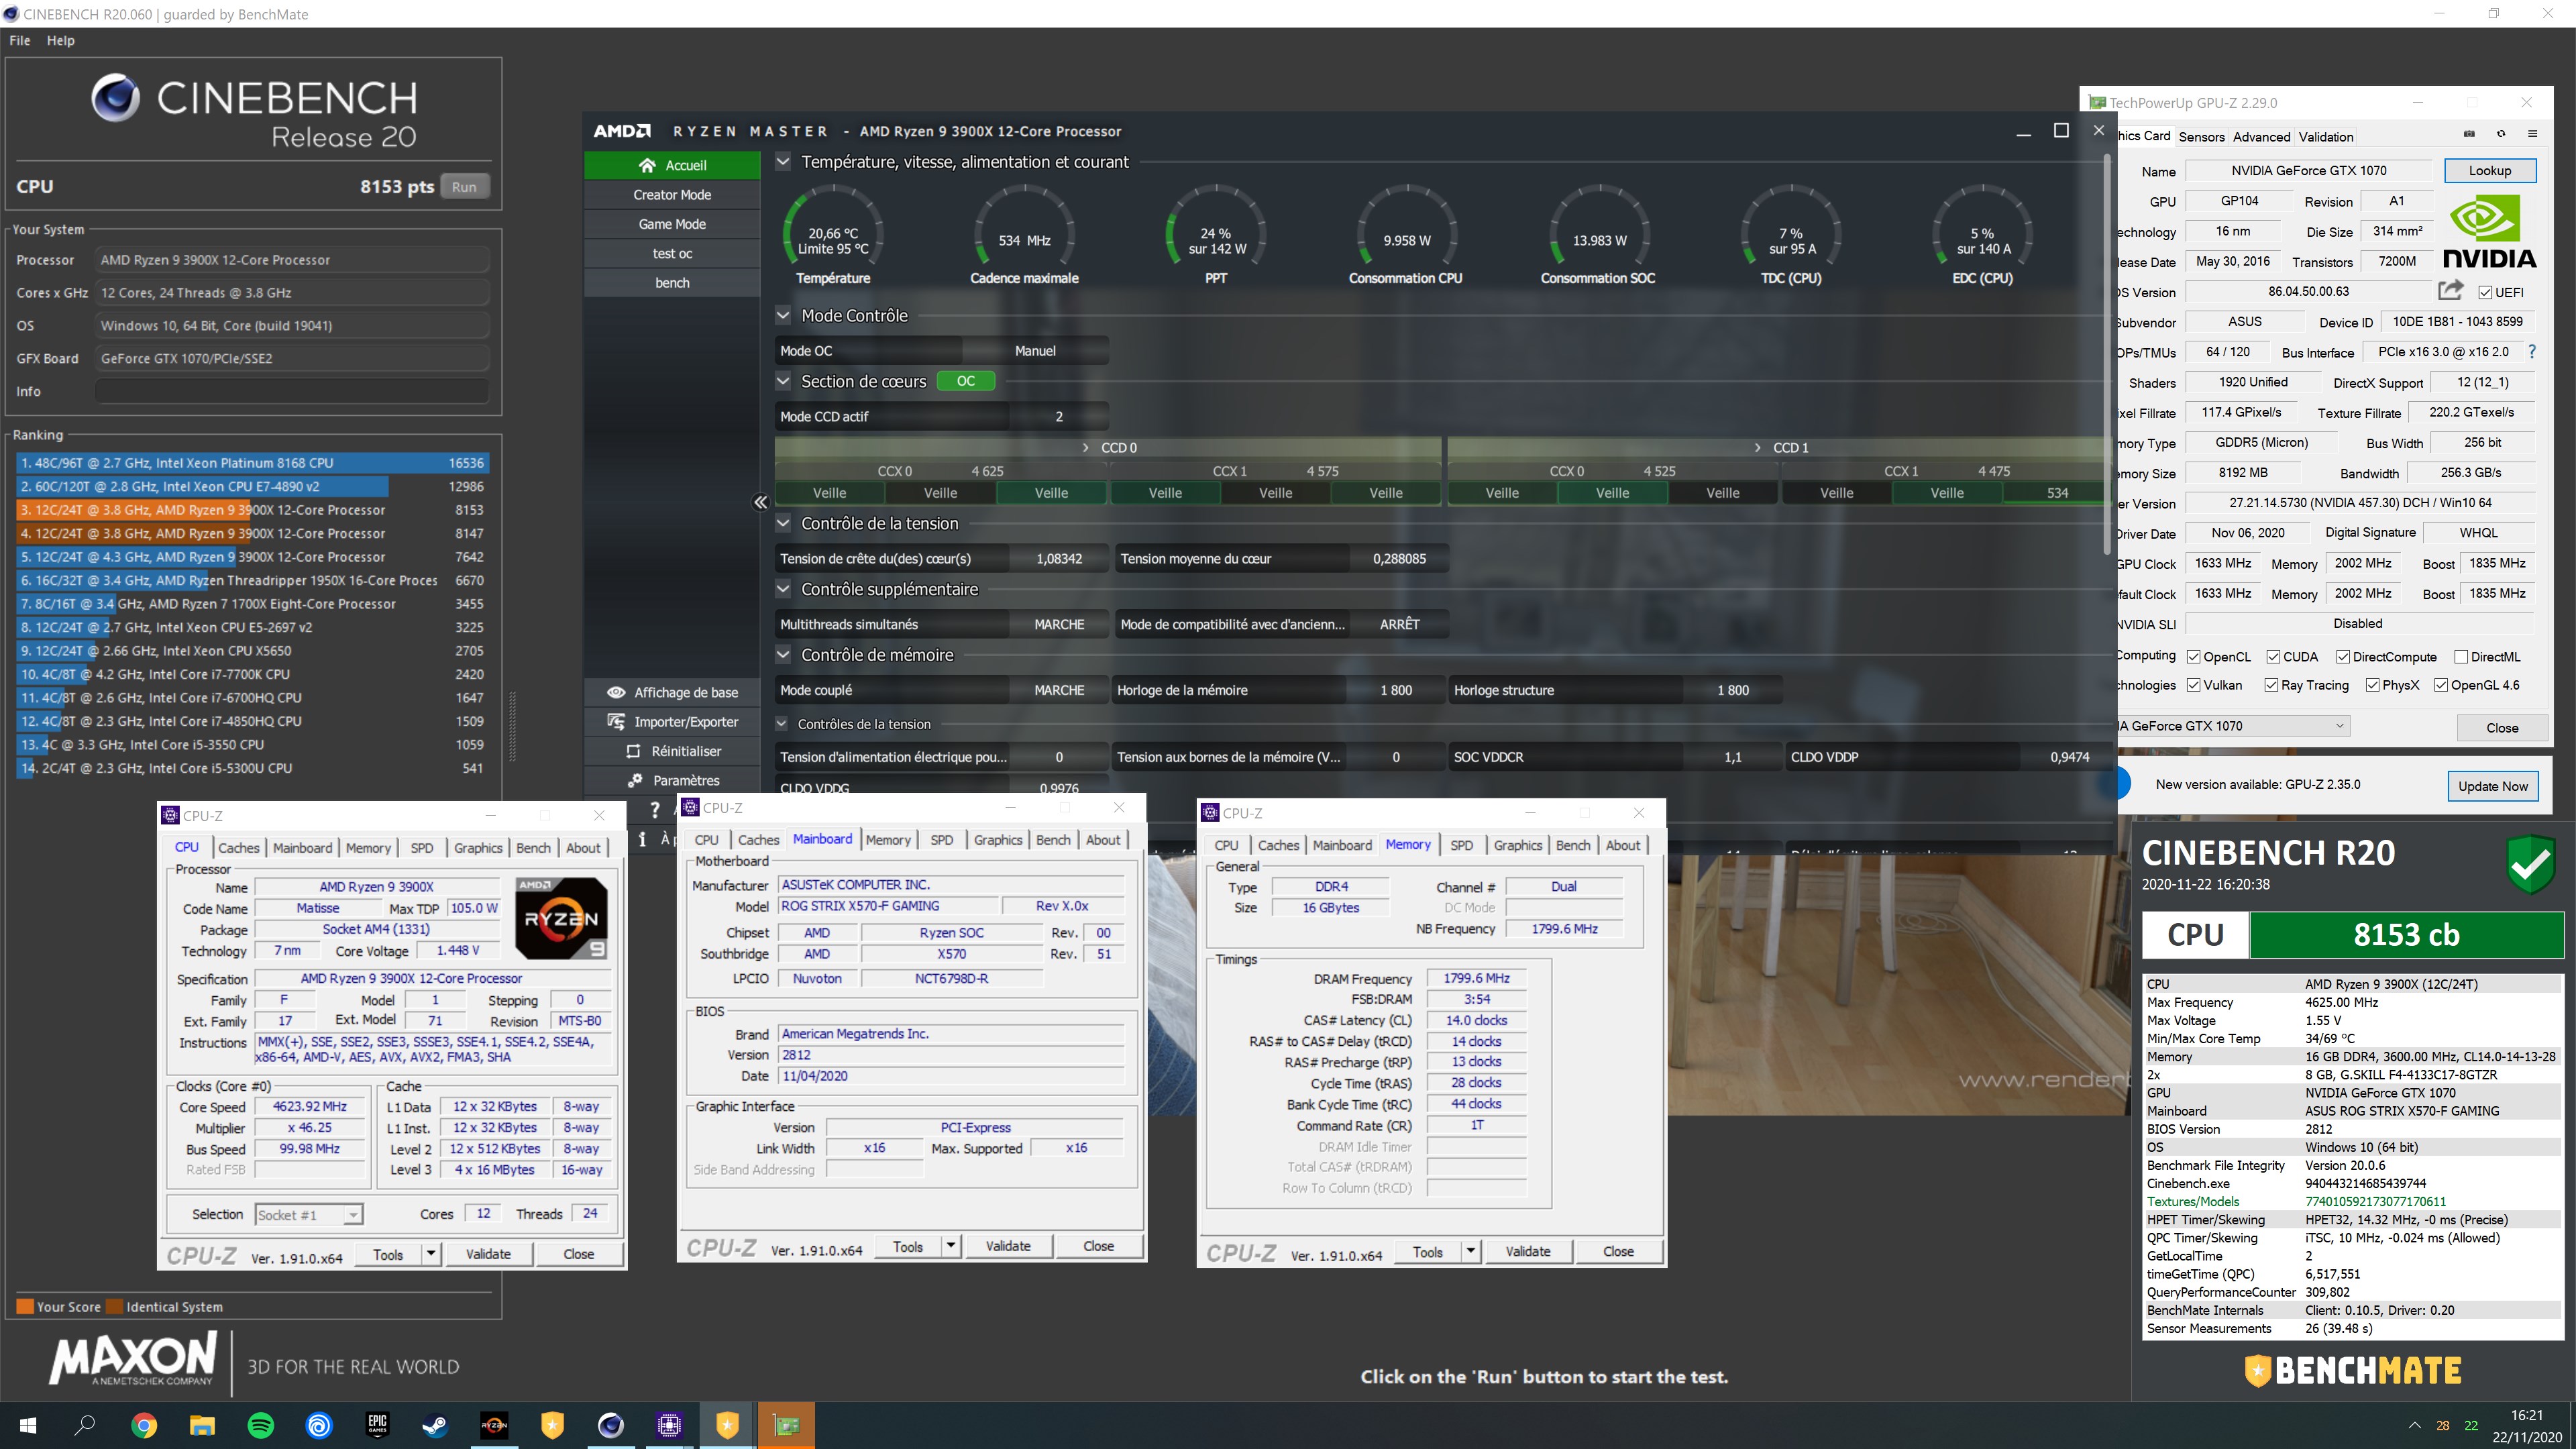Click the BIOS export share icon in GPU-Z

2450,290
